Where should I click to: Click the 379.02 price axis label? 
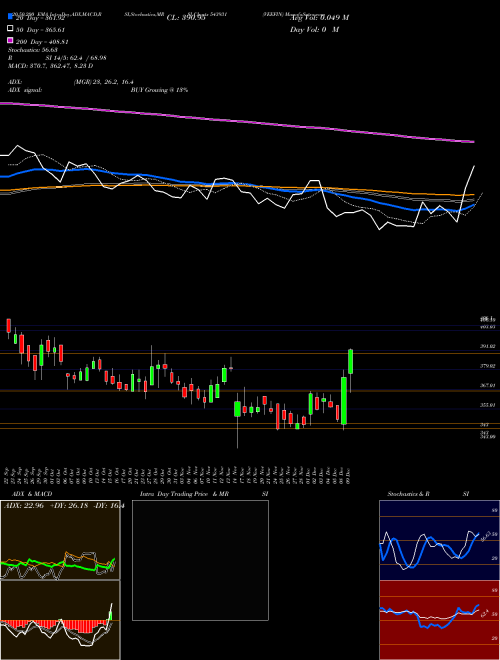click(487, 366)
